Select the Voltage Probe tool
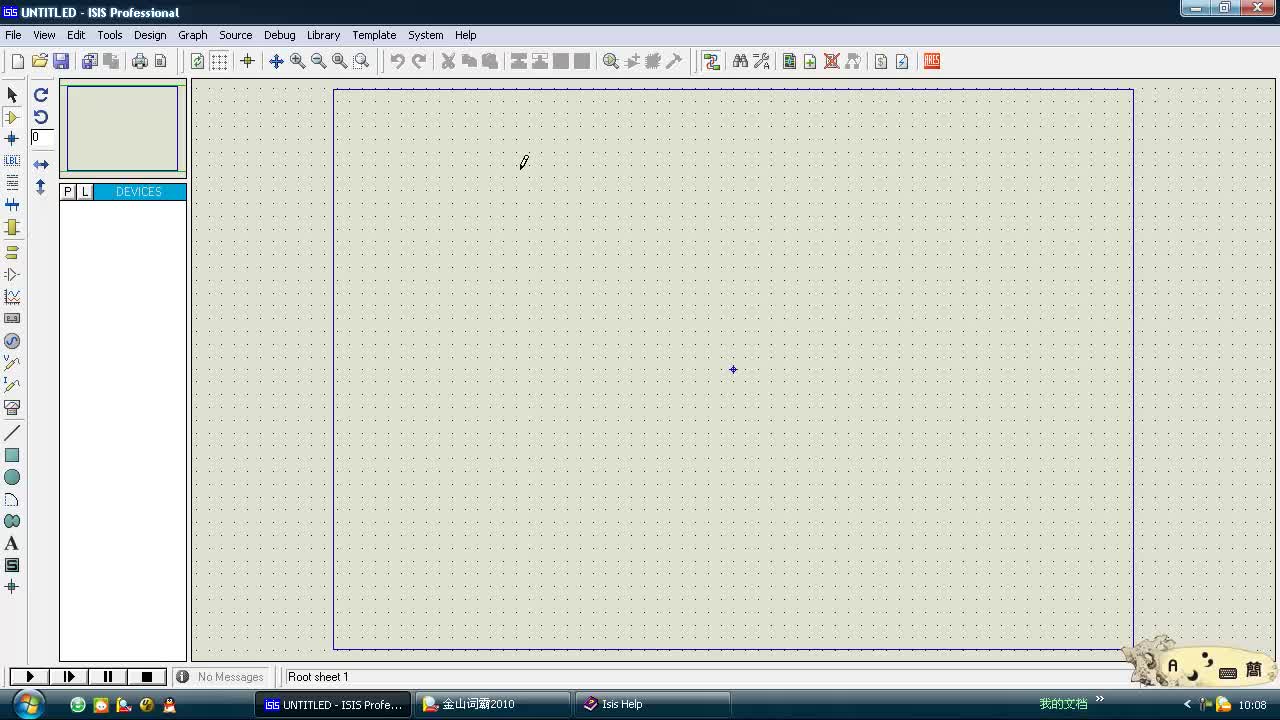The image size is (1280, 720). [12, 363]
